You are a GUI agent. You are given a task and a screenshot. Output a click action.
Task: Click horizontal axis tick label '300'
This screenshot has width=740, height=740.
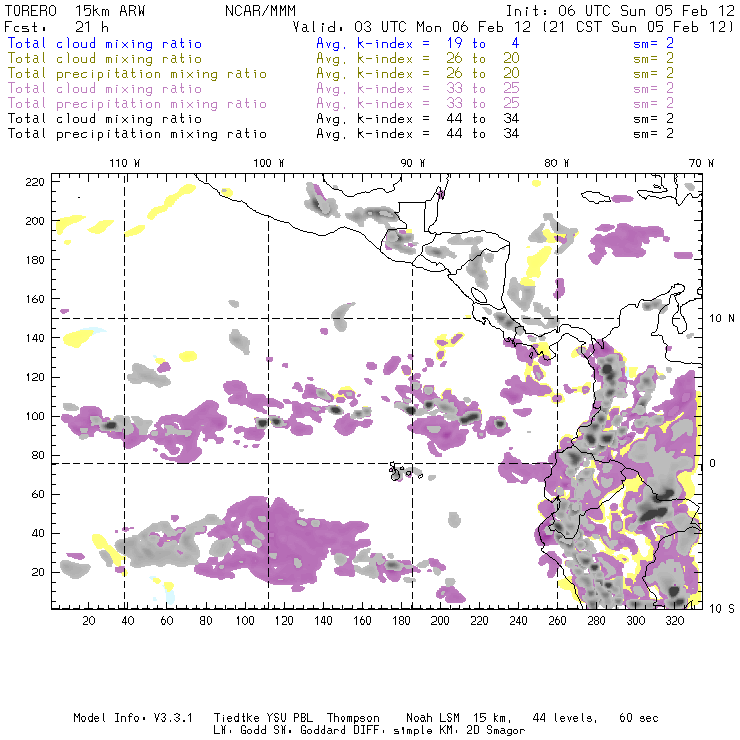(x=635, y=621)
